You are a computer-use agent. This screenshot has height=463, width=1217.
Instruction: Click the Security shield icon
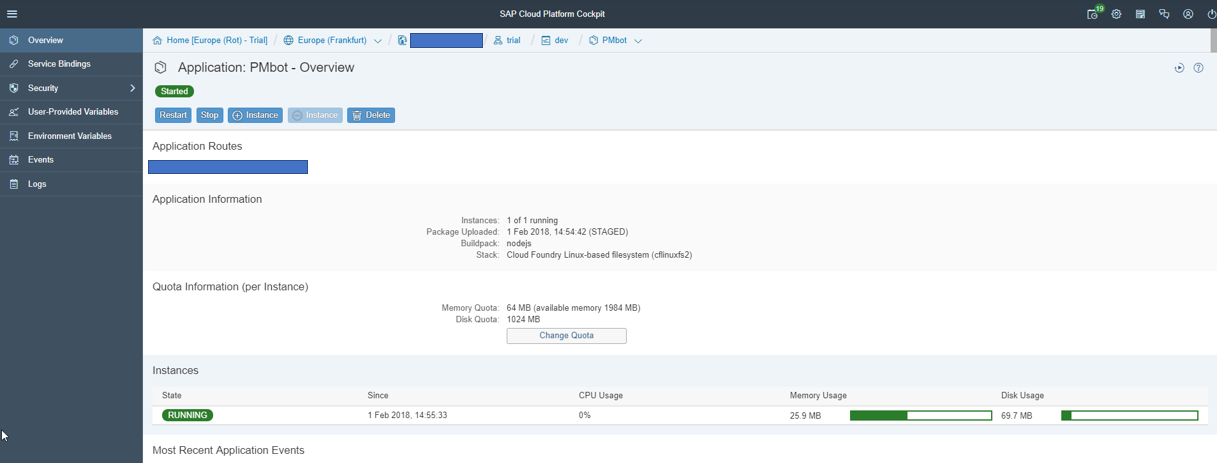pyautogui.click(x=13, y=88)
